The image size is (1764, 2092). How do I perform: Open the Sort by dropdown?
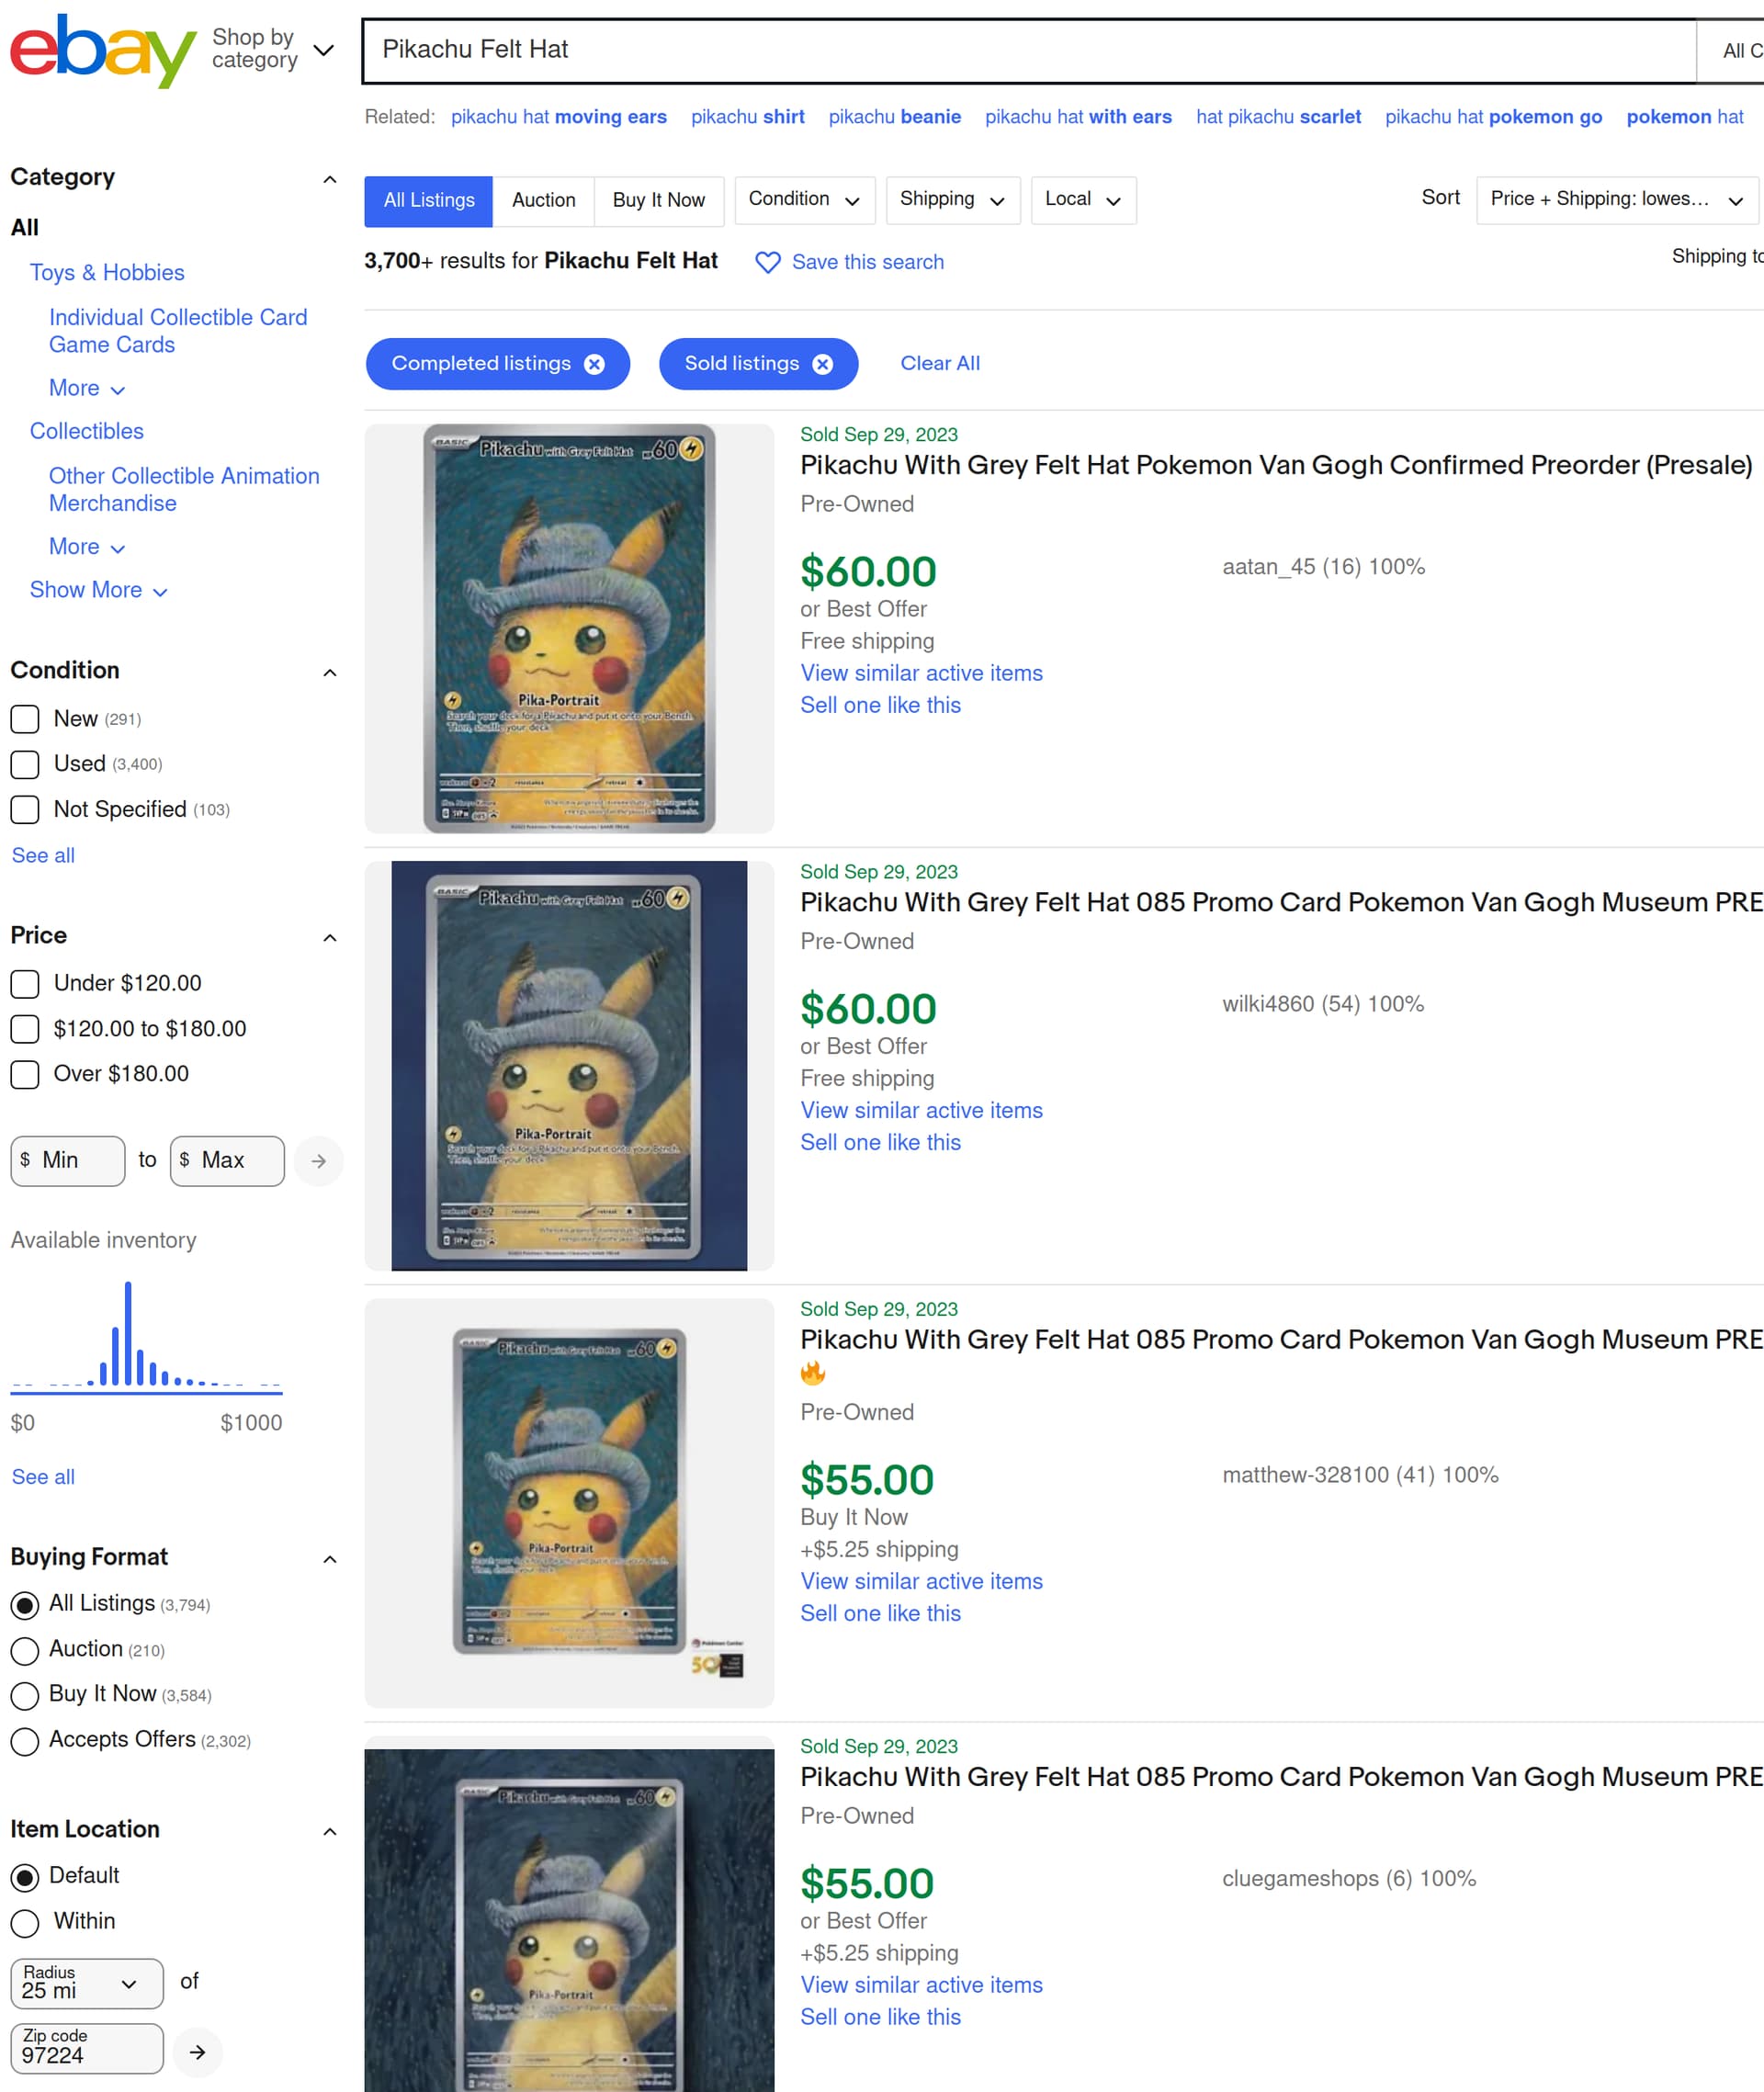pyautogui.click(x=1616, y=200)
